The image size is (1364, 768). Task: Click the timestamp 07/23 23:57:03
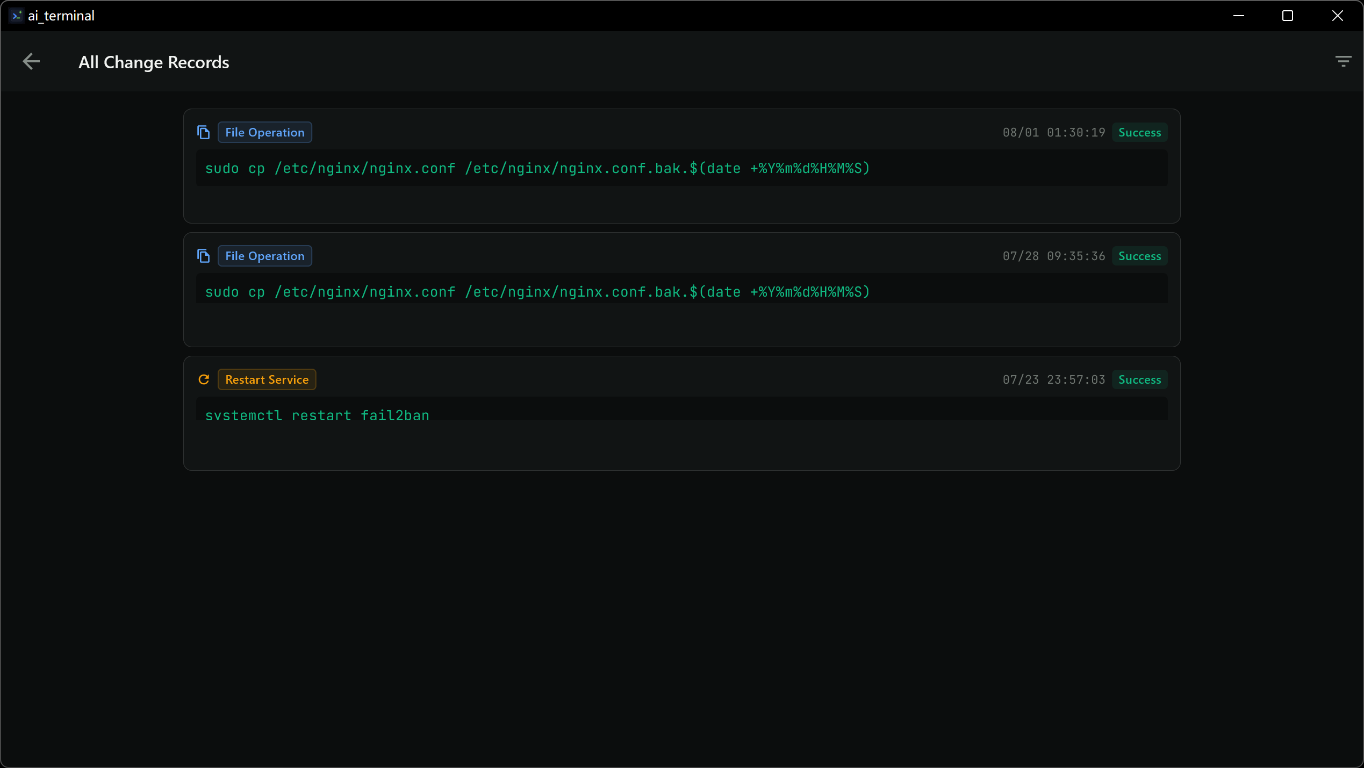point(1054,380)
